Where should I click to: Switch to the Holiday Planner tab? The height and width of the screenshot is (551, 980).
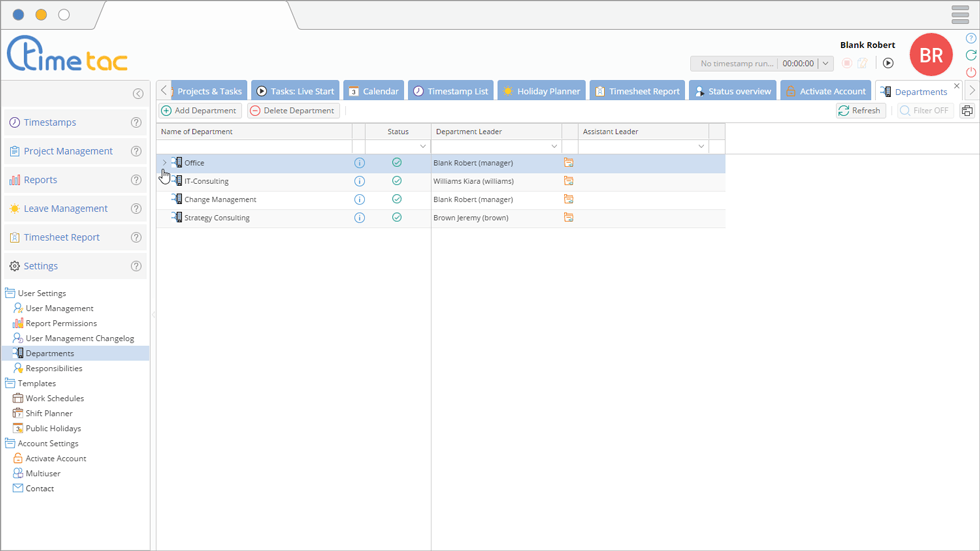[541, 91]
